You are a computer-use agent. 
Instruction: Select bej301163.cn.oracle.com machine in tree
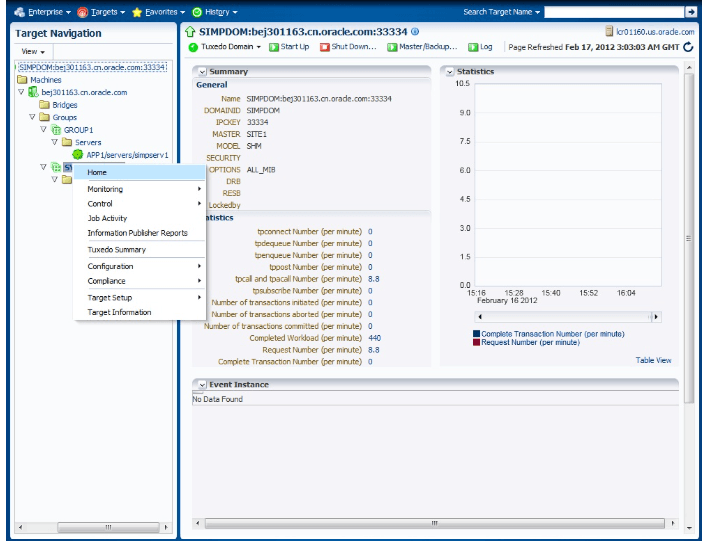click(x=84, y=92)
